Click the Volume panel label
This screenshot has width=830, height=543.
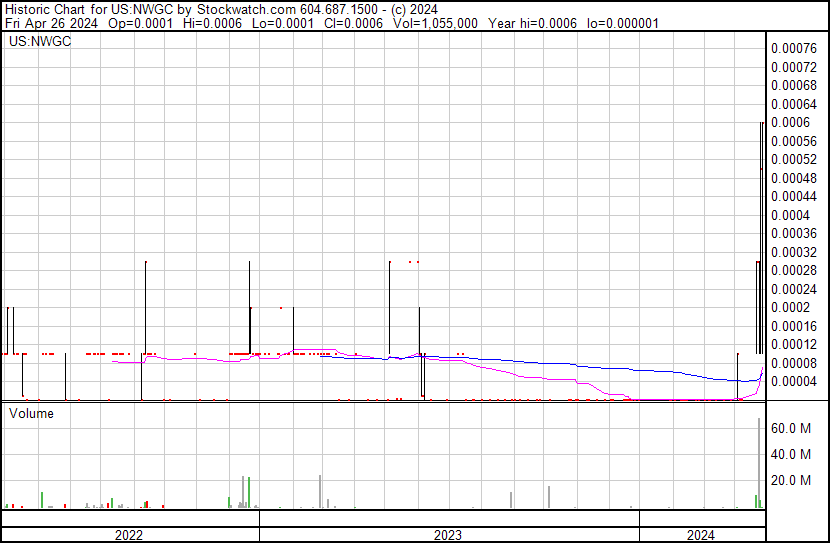31,413
